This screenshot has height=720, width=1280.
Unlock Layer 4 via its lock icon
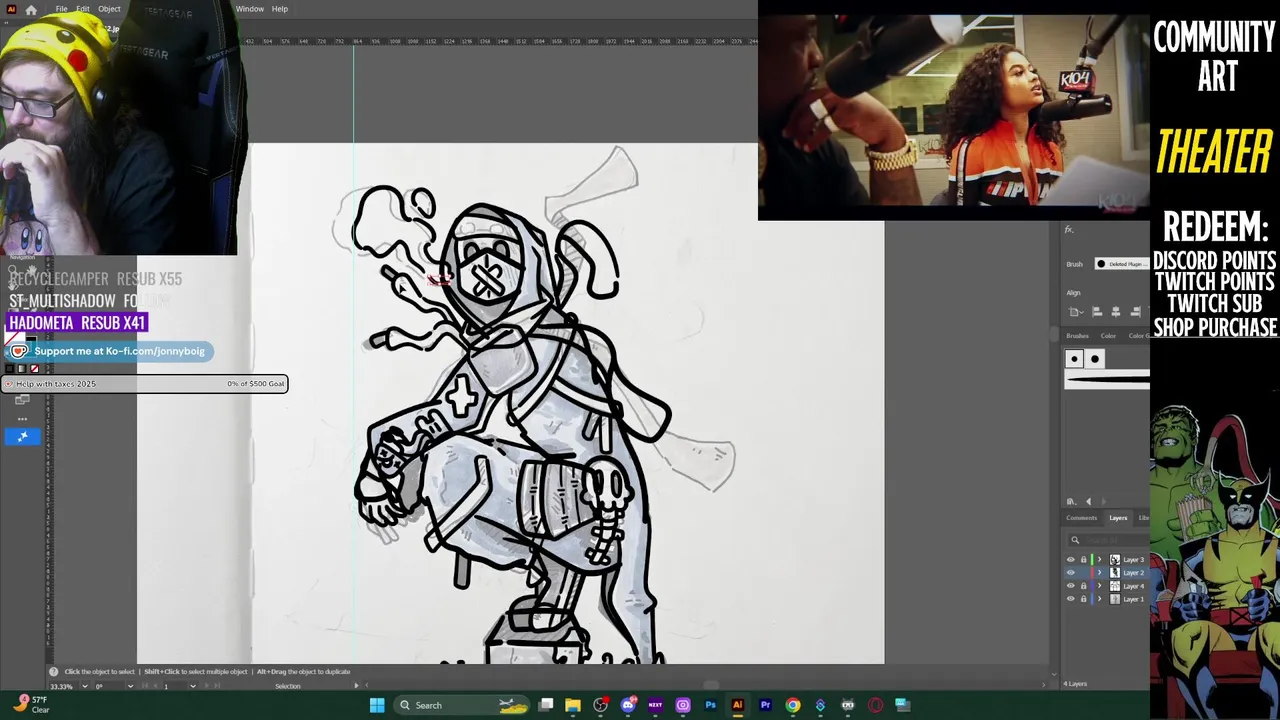tap(1083, 586)
